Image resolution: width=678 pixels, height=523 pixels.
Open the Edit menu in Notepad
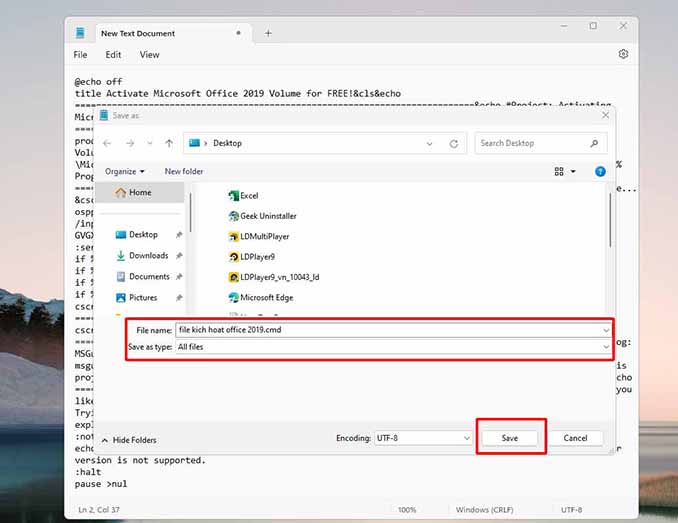tap(113, 54)
